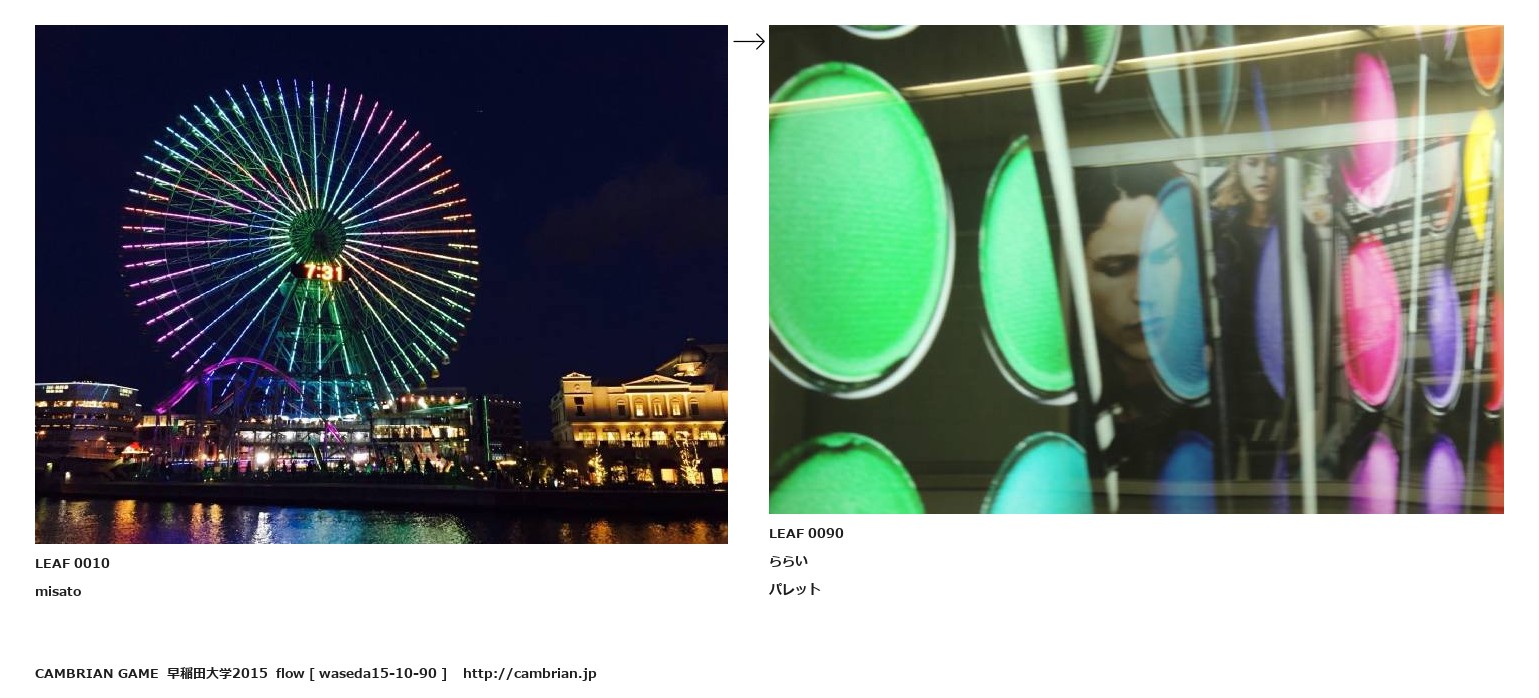Select the author name ららい
Image resolution: width=1539 pixels, height=698 pixels.
pyautogui.click(x=788, y=561)
